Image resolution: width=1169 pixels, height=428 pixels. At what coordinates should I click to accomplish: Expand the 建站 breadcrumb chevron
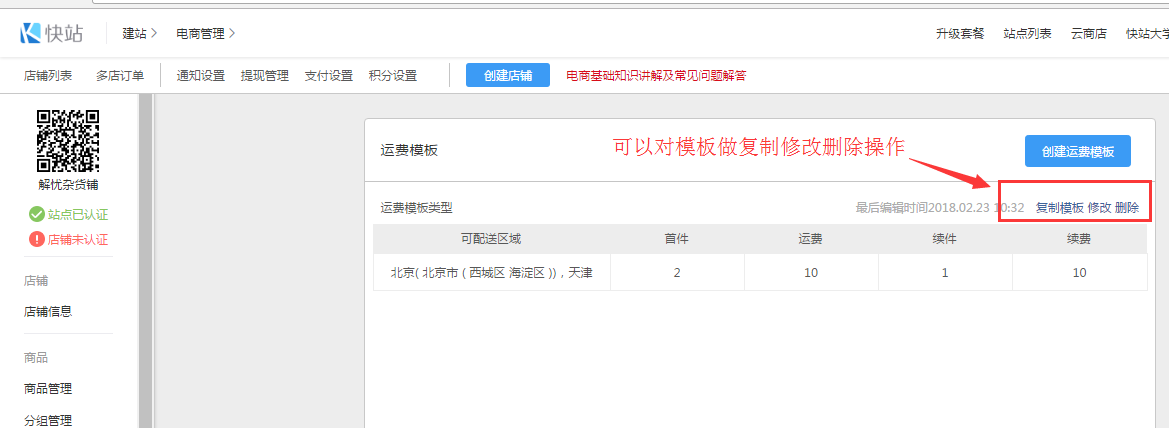point(155,34)
